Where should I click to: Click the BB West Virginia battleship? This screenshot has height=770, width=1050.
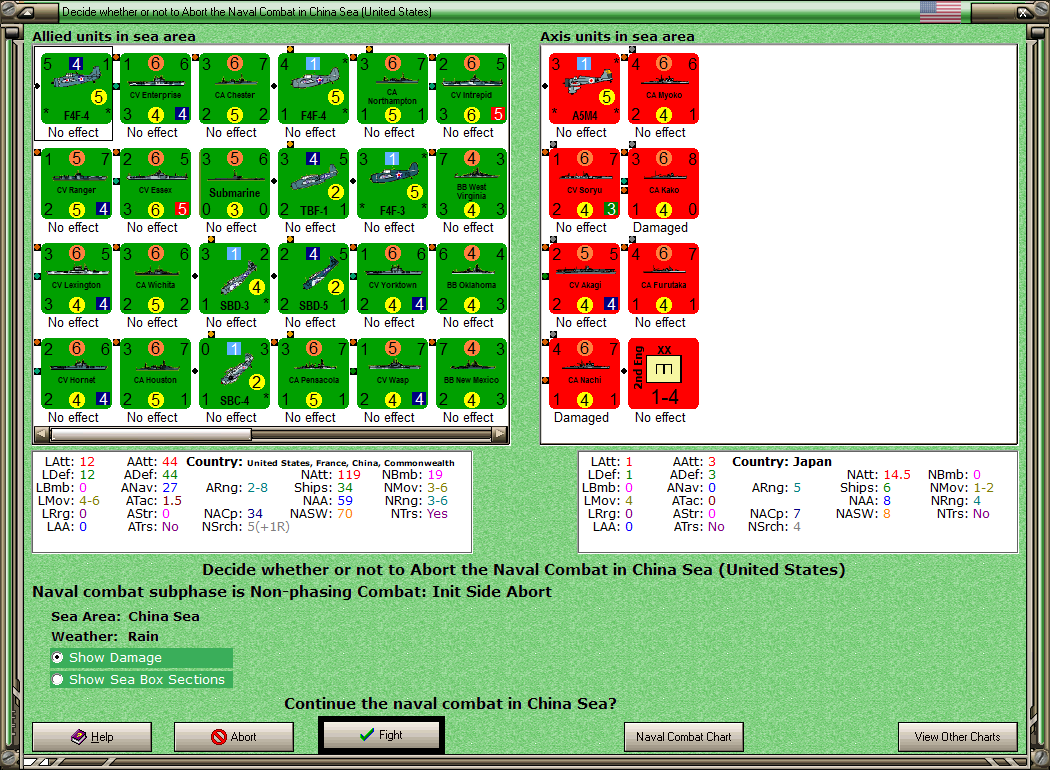pyautogui.click(x=471, y=184)
